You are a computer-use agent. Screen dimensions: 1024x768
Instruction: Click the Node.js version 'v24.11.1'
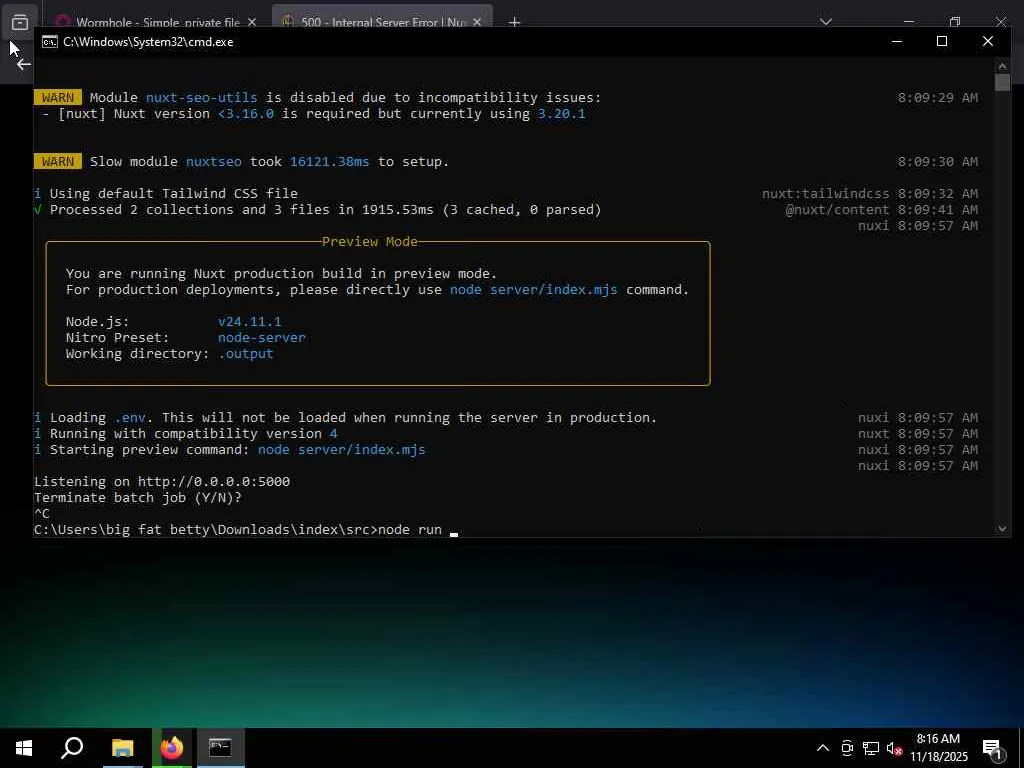(x=249, y=321)
